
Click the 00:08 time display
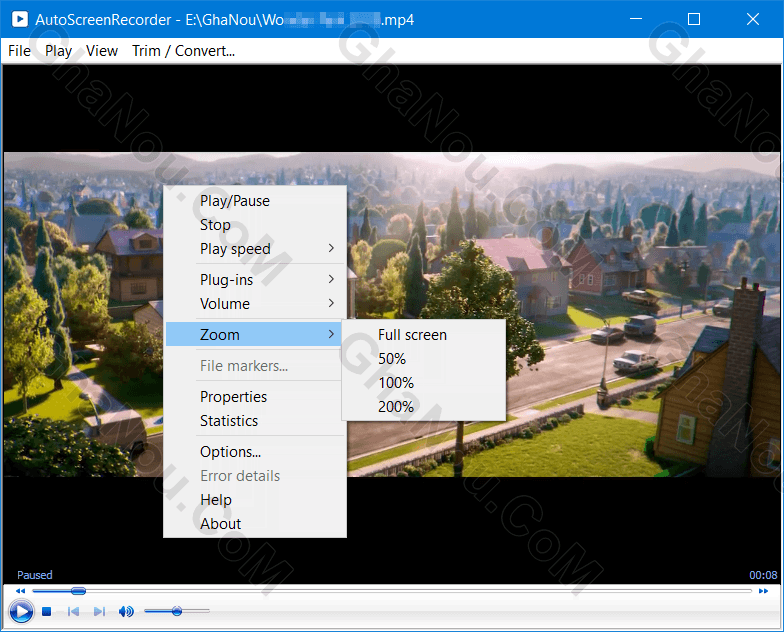[762, 575]
